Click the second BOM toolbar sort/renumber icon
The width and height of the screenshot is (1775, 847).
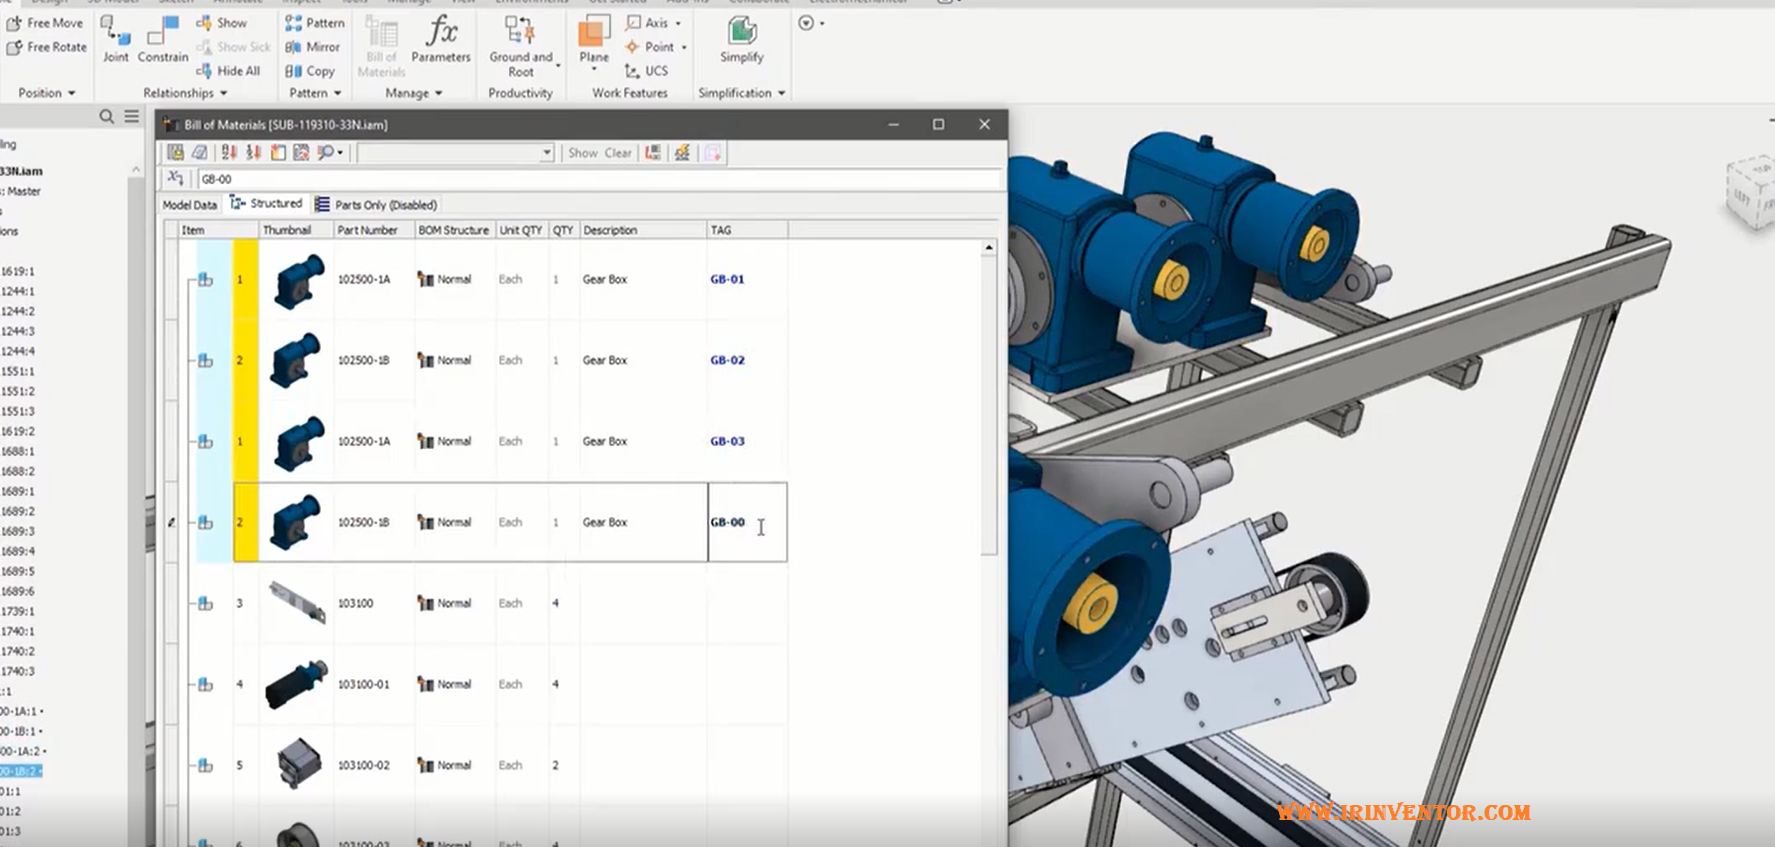pos(253,152)
